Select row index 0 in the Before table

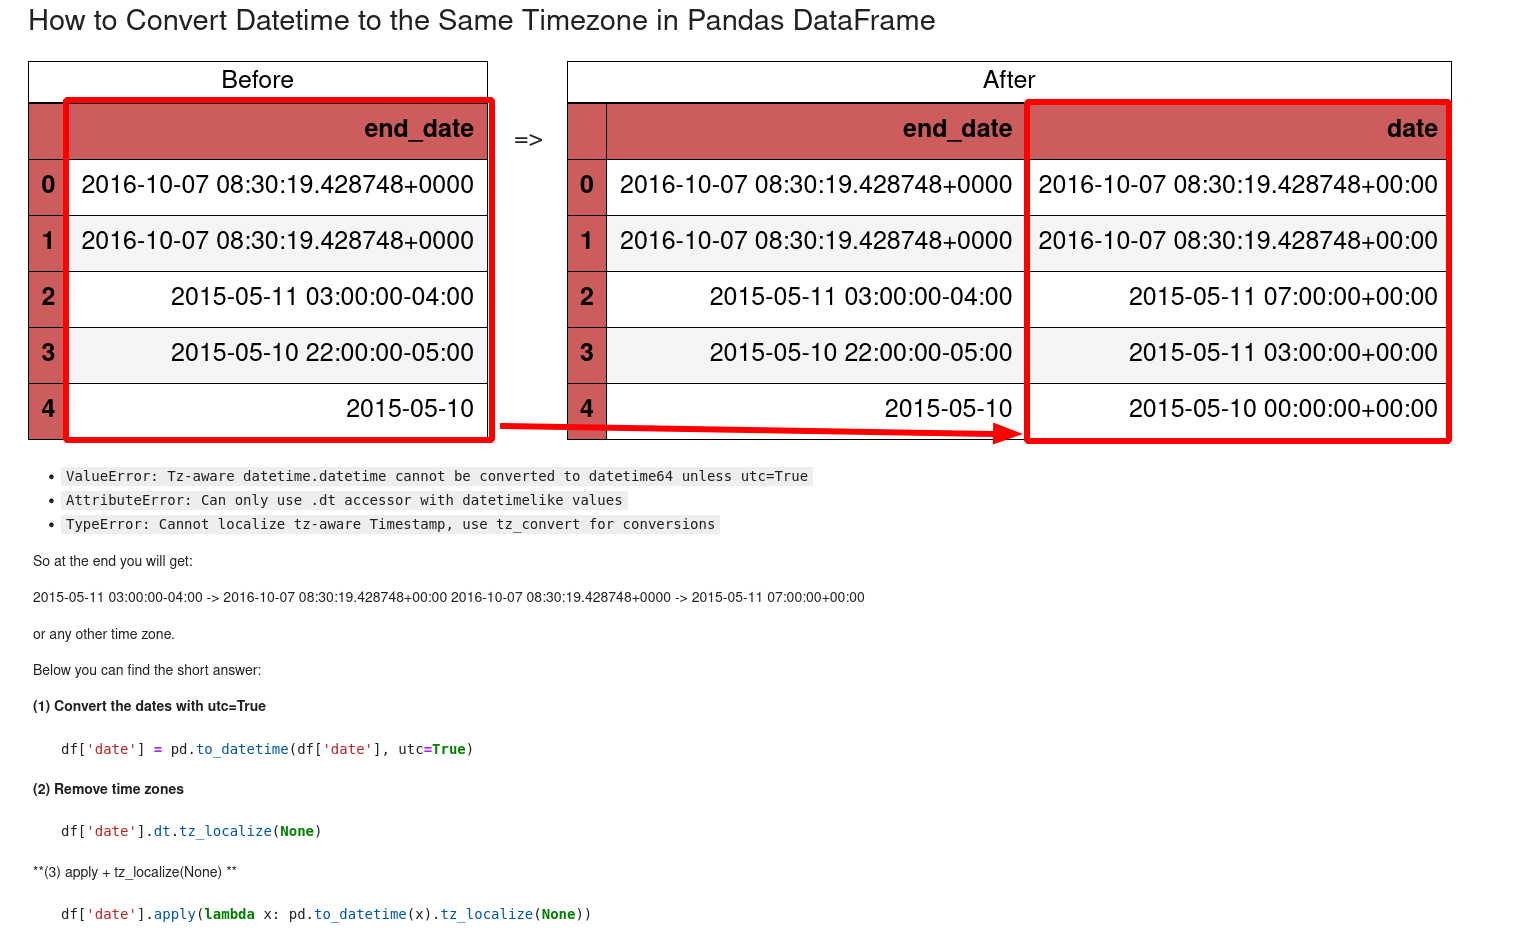[46, 185]
